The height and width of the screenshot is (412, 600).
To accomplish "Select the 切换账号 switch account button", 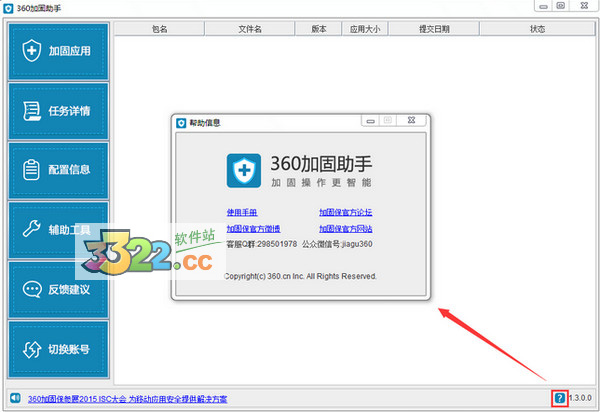I will coord(59,349).
